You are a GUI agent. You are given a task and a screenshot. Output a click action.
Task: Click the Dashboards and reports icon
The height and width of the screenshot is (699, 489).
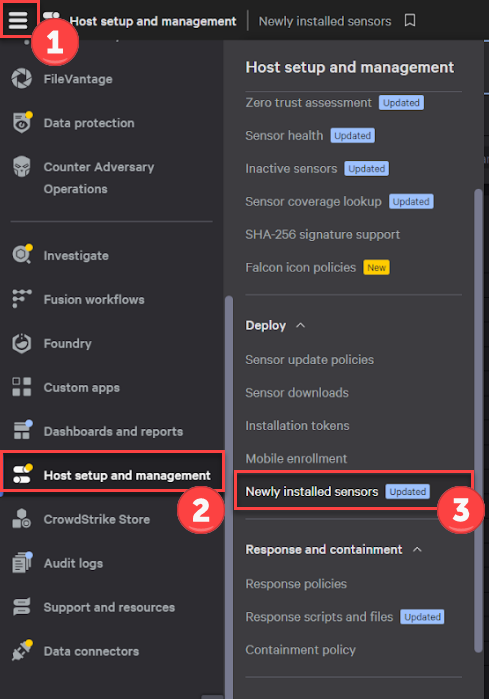coord(21,431)
